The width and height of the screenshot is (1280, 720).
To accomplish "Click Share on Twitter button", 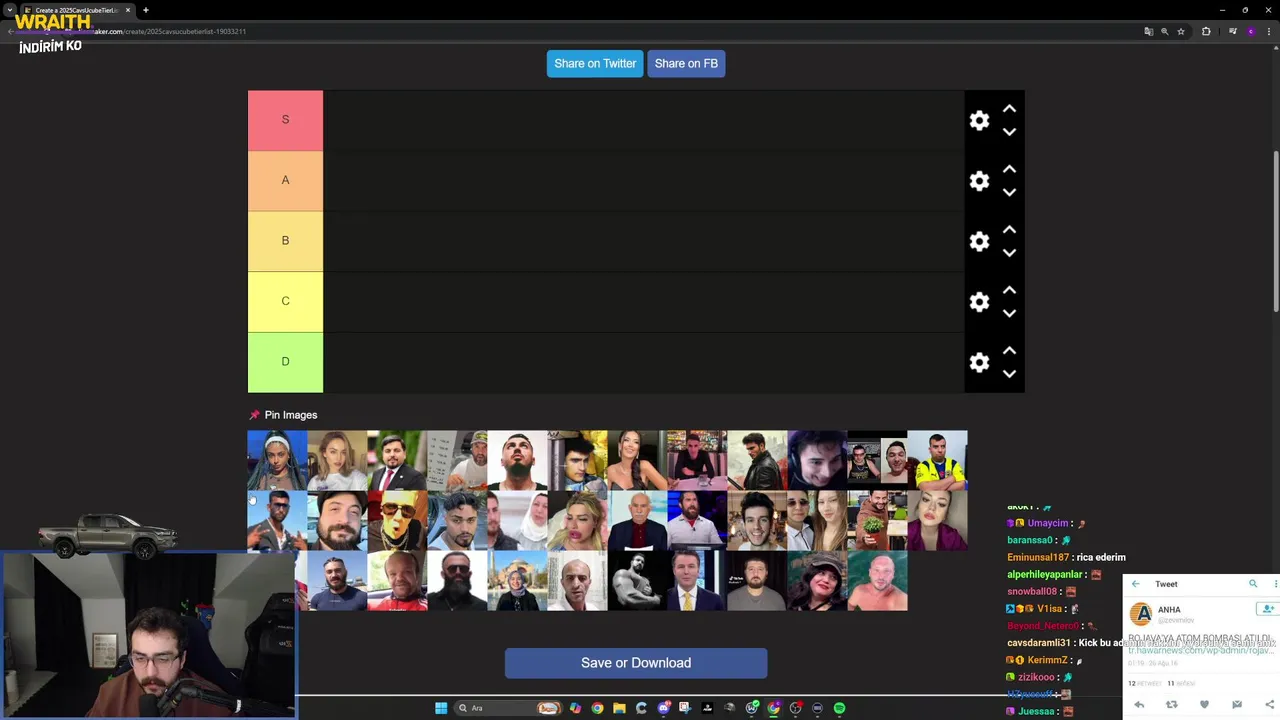I will coord(595,63).
